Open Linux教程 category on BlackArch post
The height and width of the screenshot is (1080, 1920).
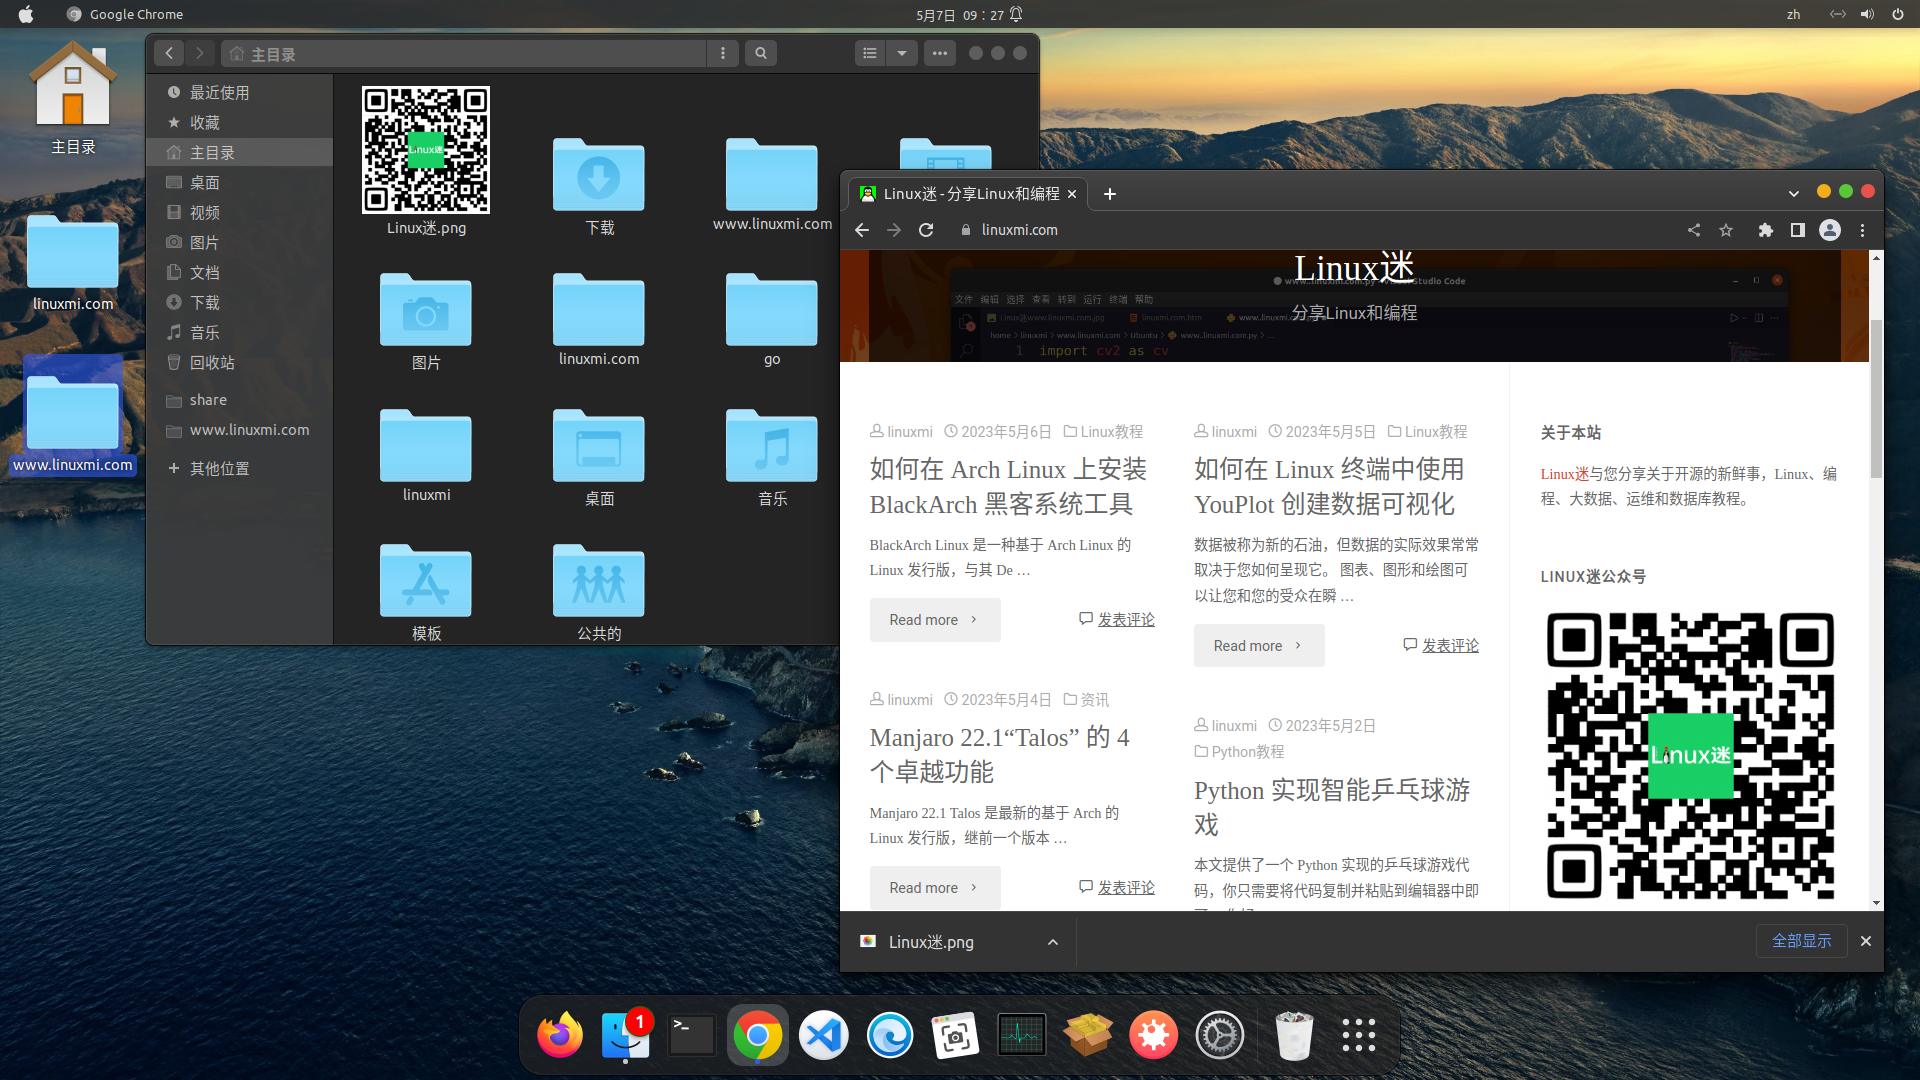point(1111,432)
